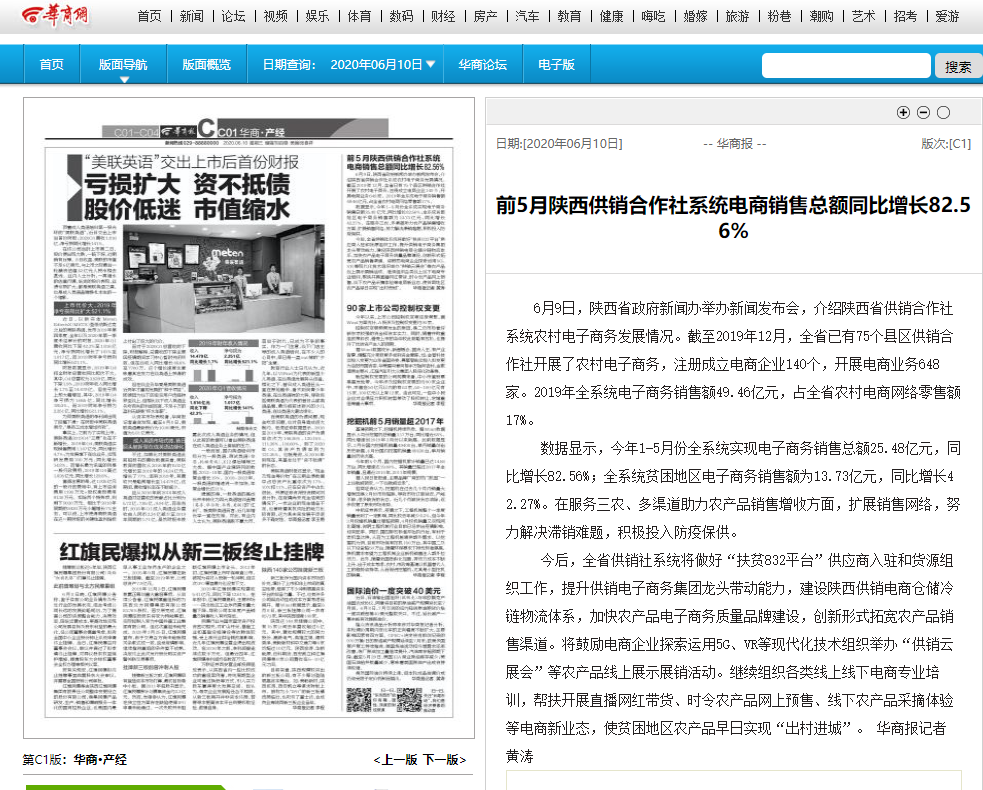983x790 pixels.
Task: Open the 数码 channel
Action: coord(401,16)
